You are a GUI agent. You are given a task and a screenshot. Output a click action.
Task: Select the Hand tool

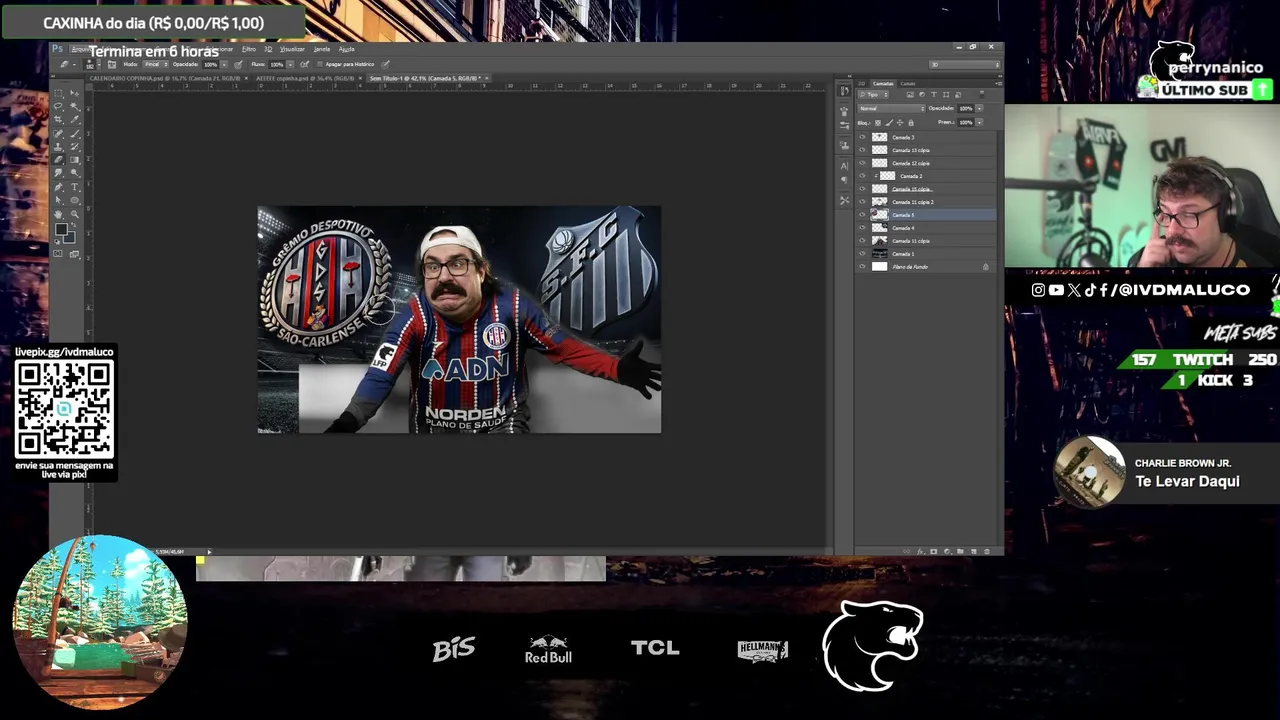(58, 214)
